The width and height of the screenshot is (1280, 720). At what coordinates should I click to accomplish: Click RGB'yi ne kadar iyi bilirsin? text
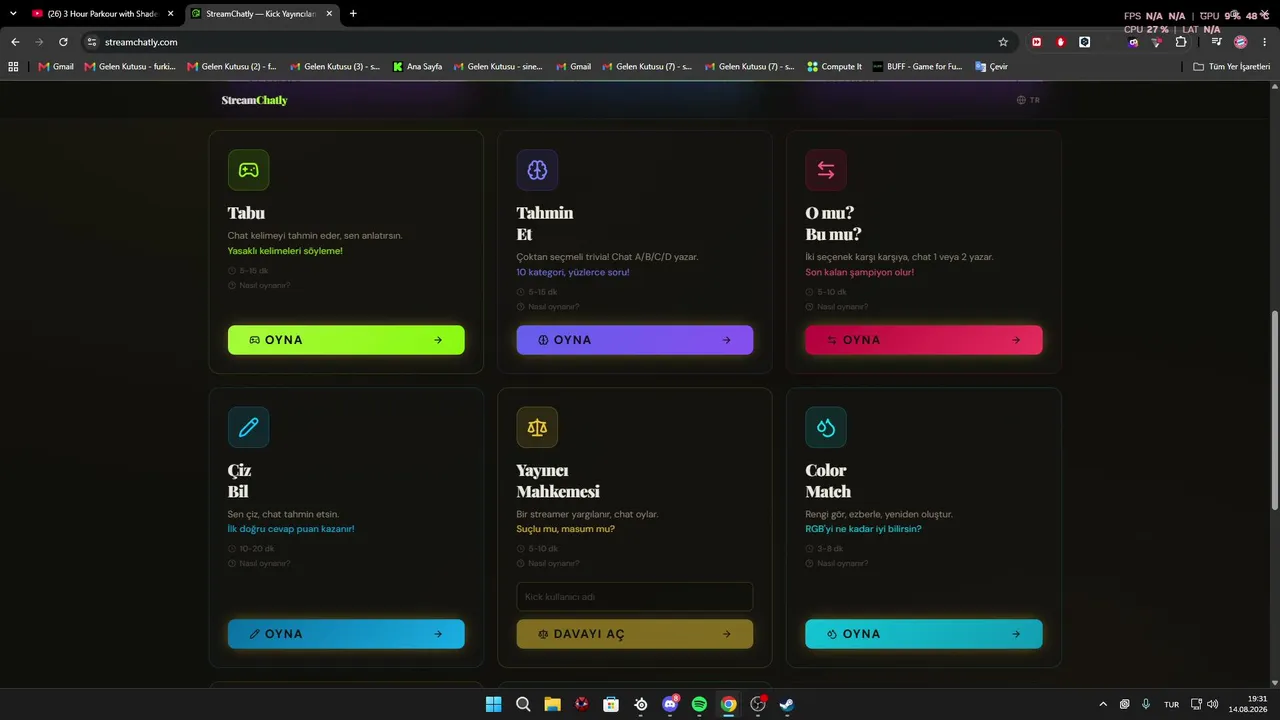(864, 529)
